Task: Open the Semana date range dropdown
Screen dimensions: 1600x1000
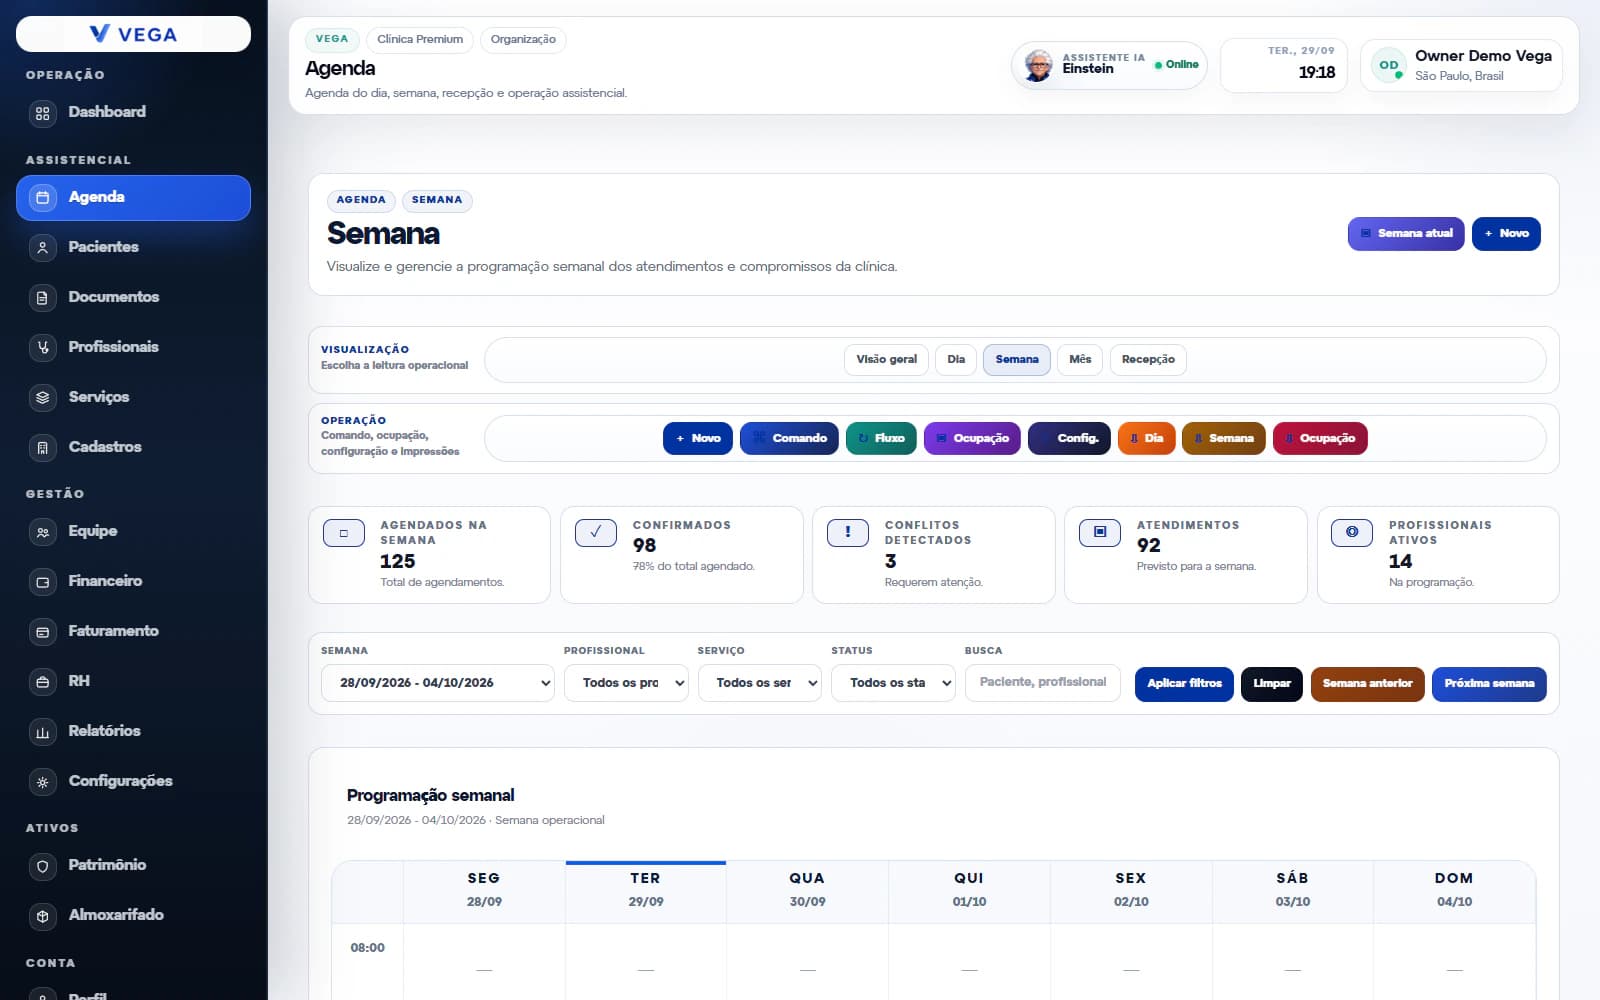Action: click(x=437, y=683)
